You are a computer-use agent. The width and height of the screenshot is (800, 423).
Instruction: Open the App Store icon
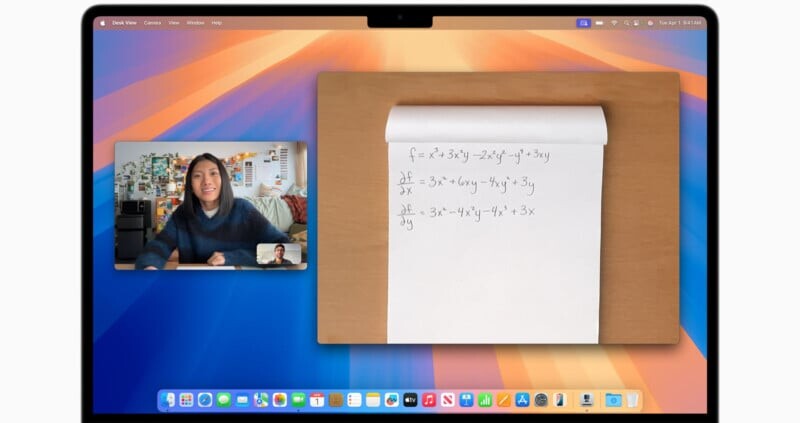click(522, 400)
